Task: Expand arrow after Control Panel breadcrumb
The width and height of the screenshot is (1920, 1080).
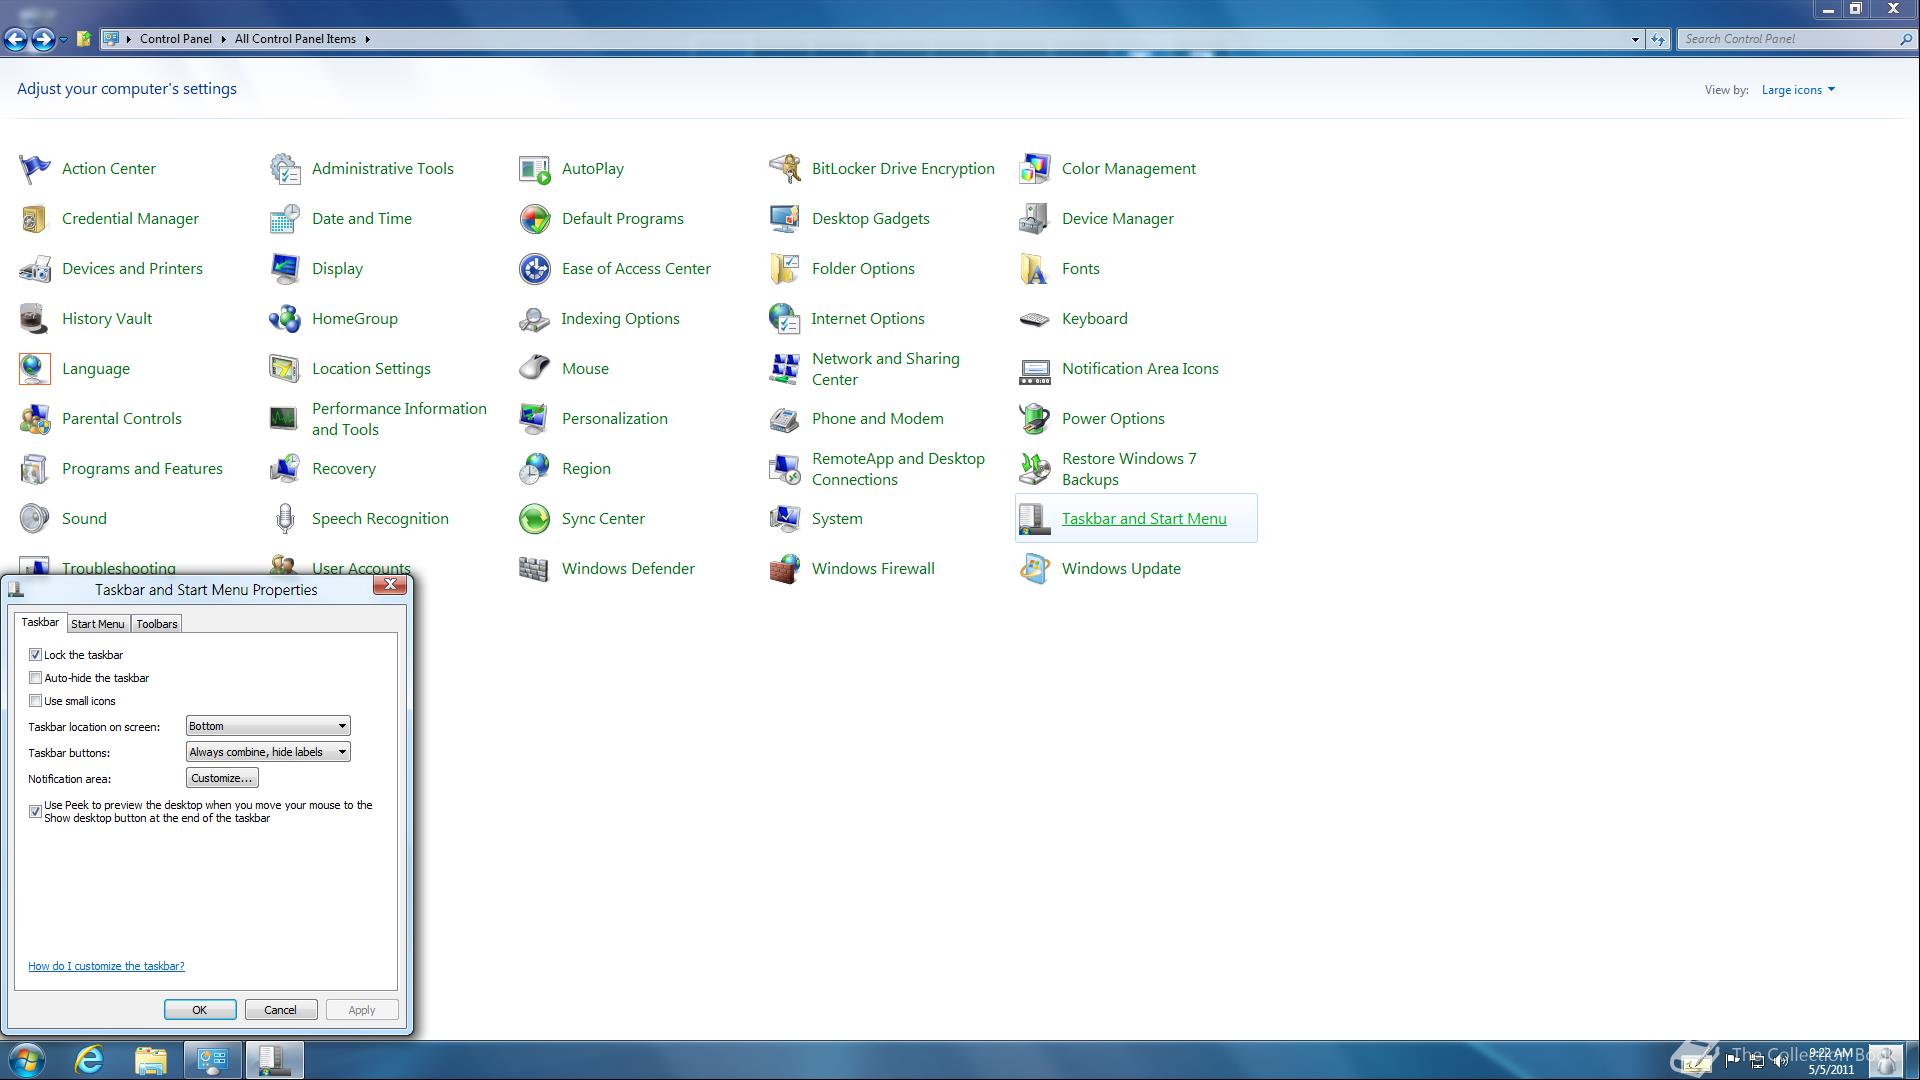Action: (223, 39)
